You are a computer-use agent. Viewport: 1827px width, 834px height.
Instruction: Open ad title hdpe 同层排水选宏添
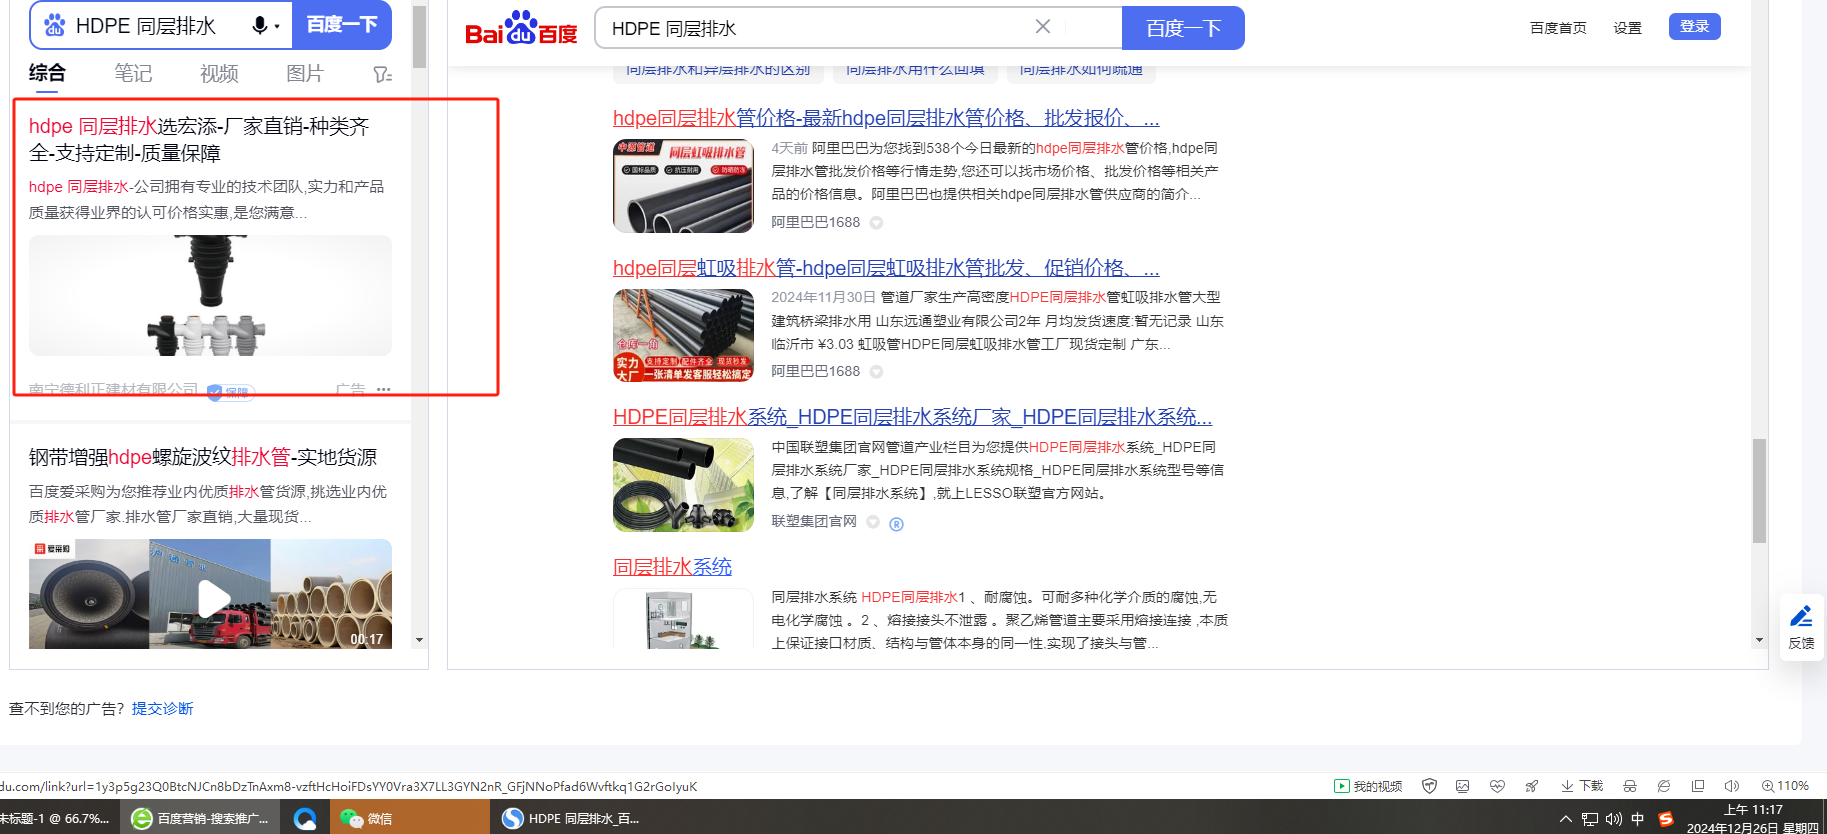click(x=199, y=139)
